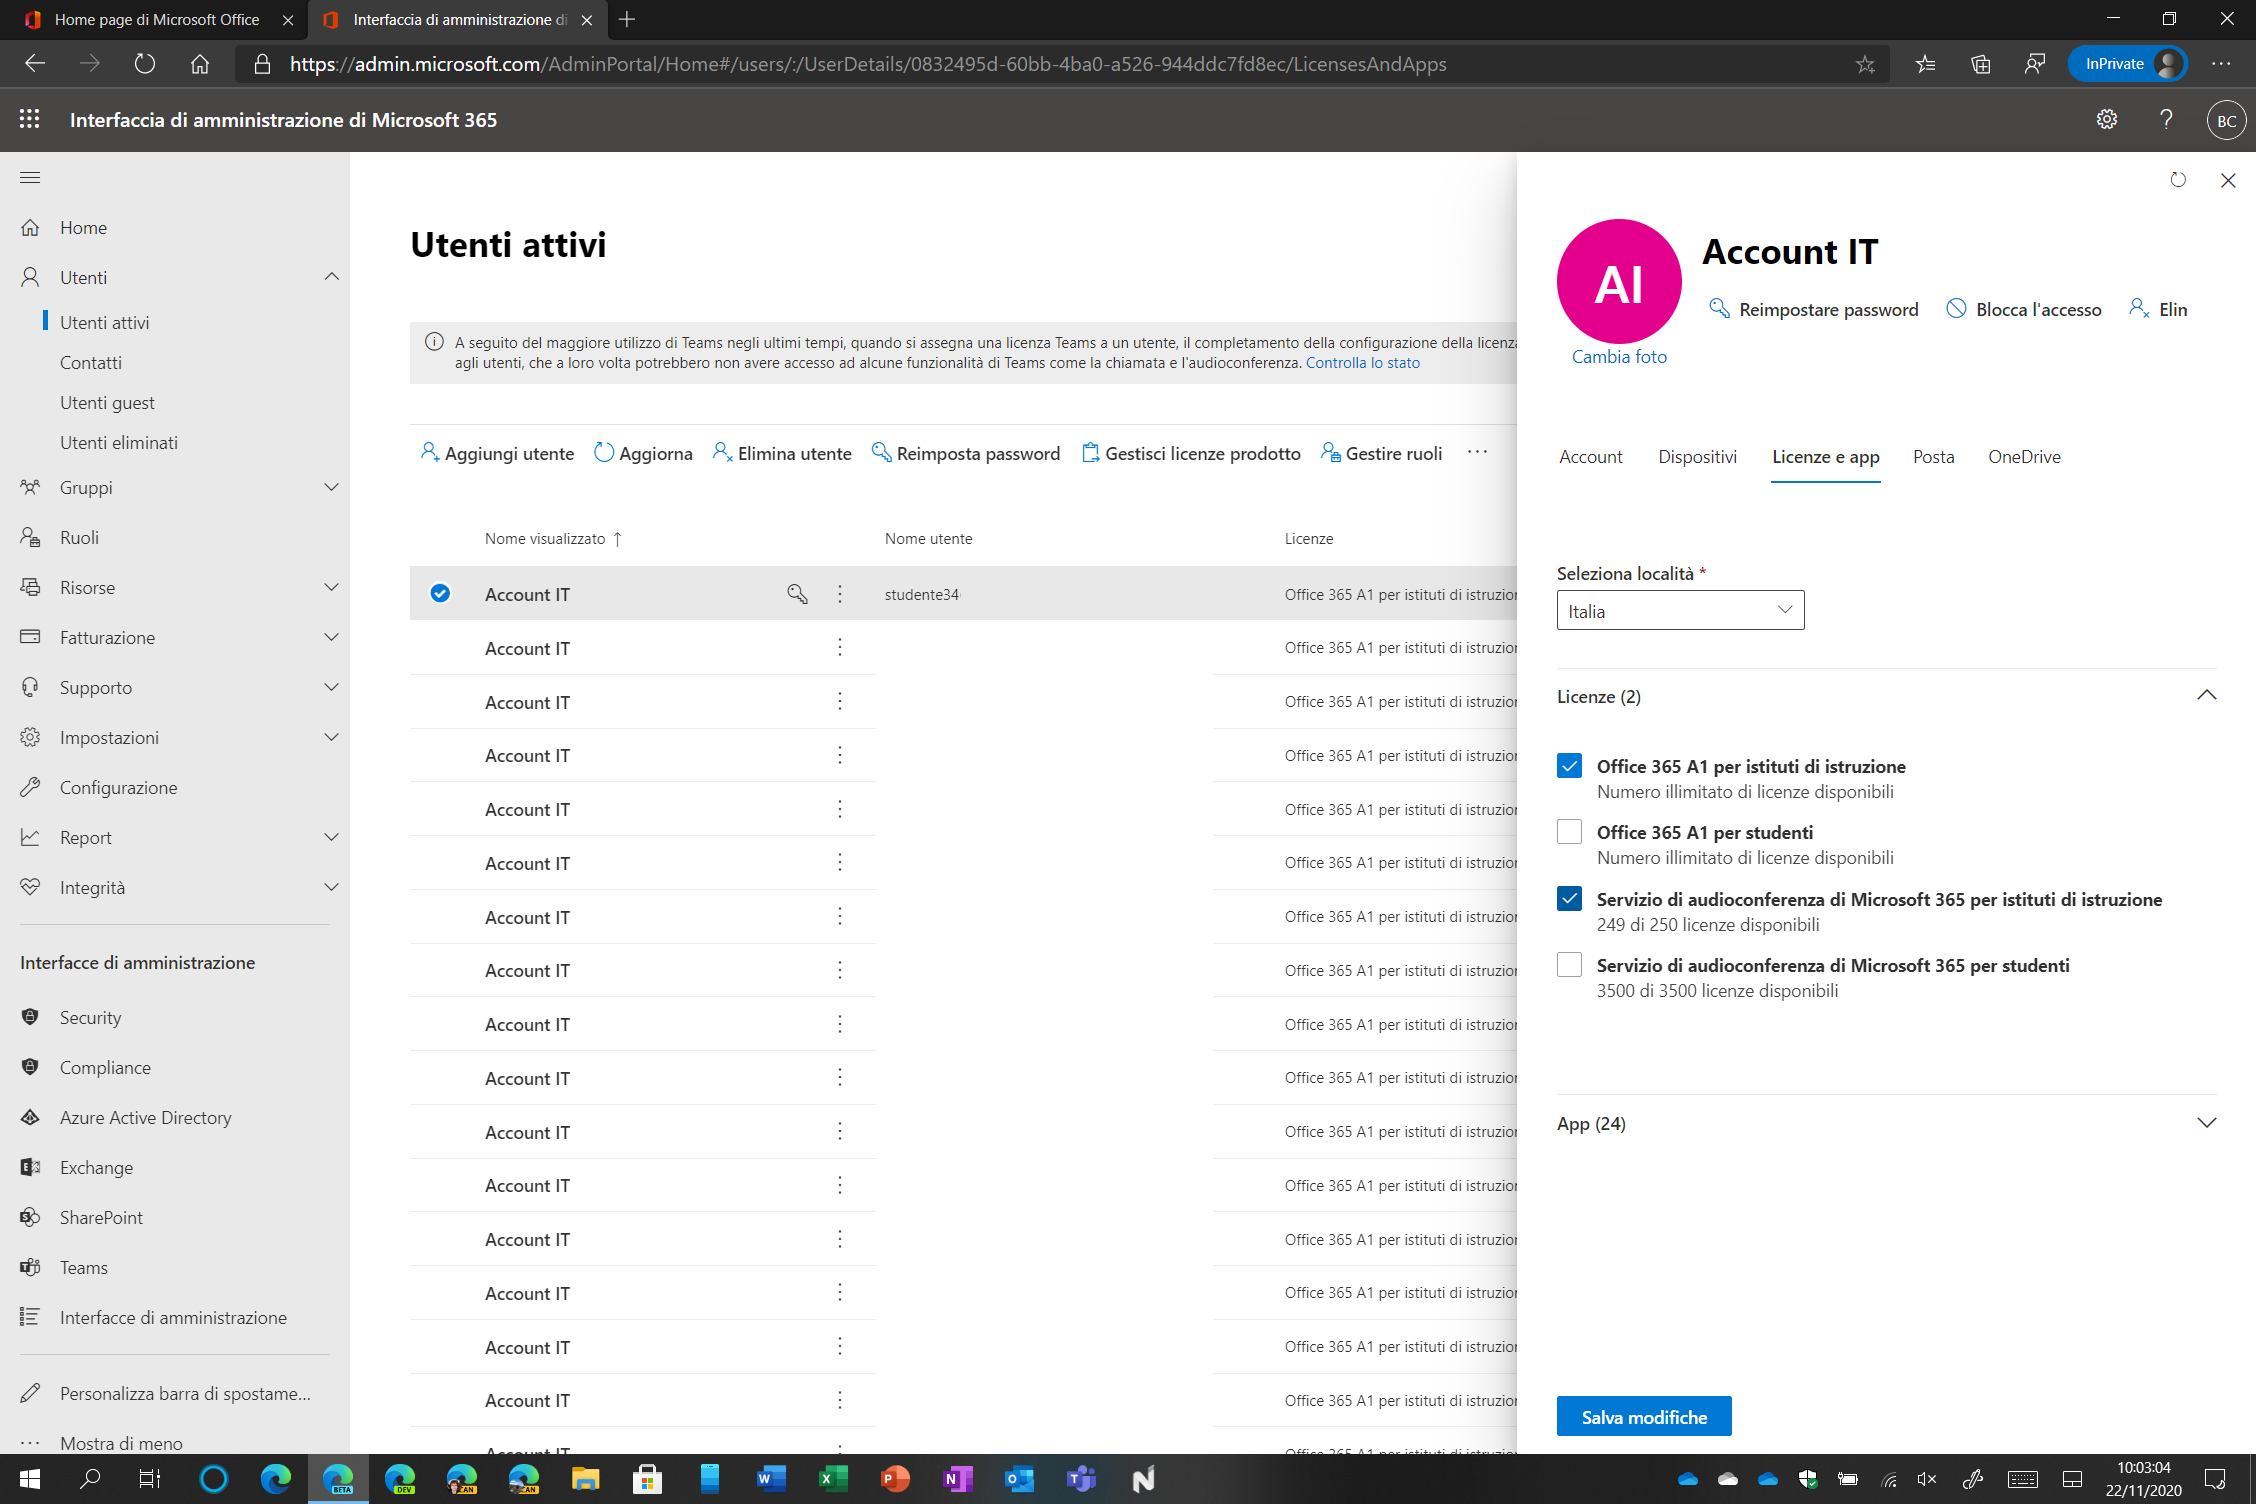This screenshot has width=2256, height=1504.
Task: Deselect the first Account IT row checkmark
Action: click(440, 594)
